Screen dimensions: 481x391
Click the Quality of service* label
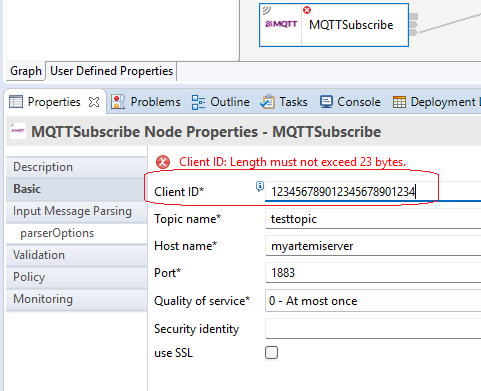202,301
